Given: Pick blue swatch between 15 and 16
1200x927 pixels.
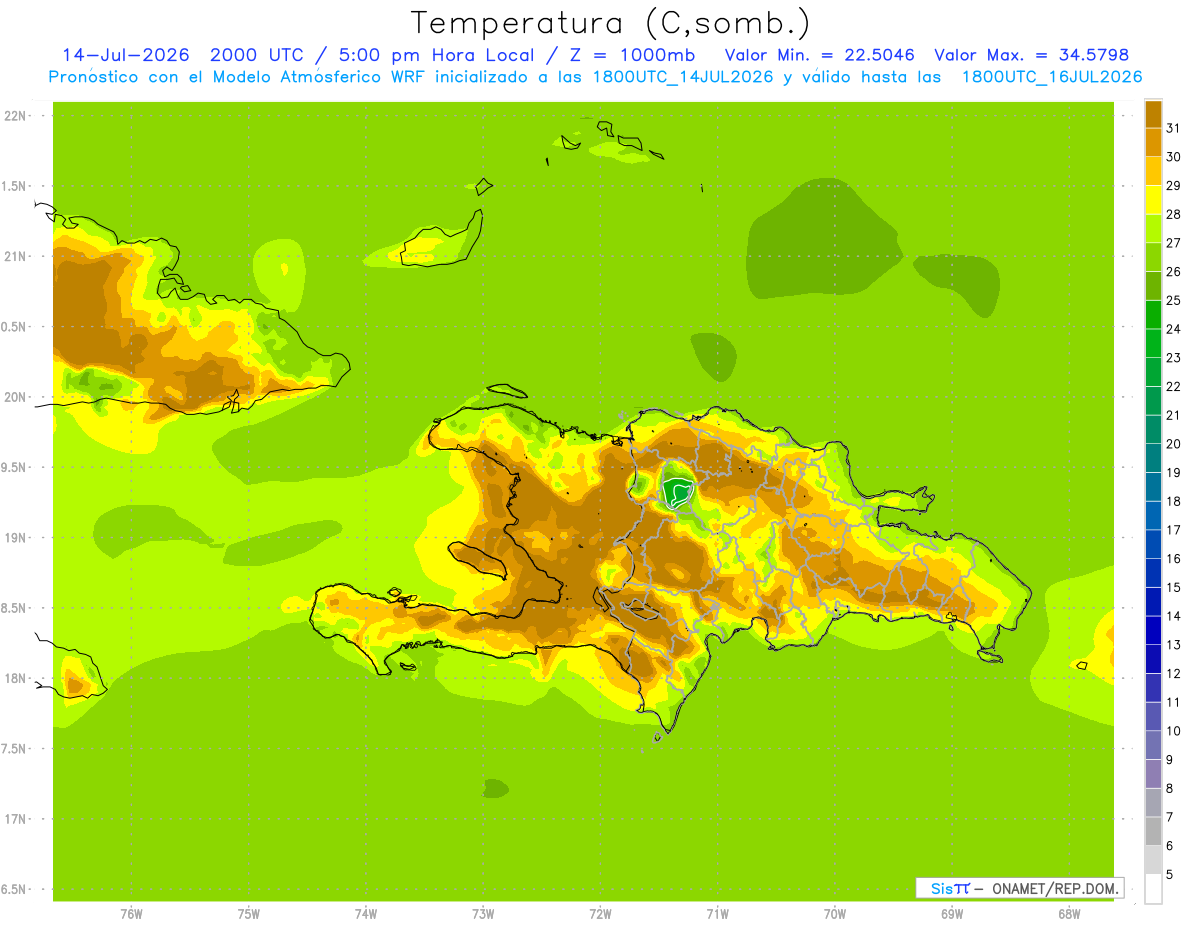Looking at the screenshot, I should [1153, 573].
